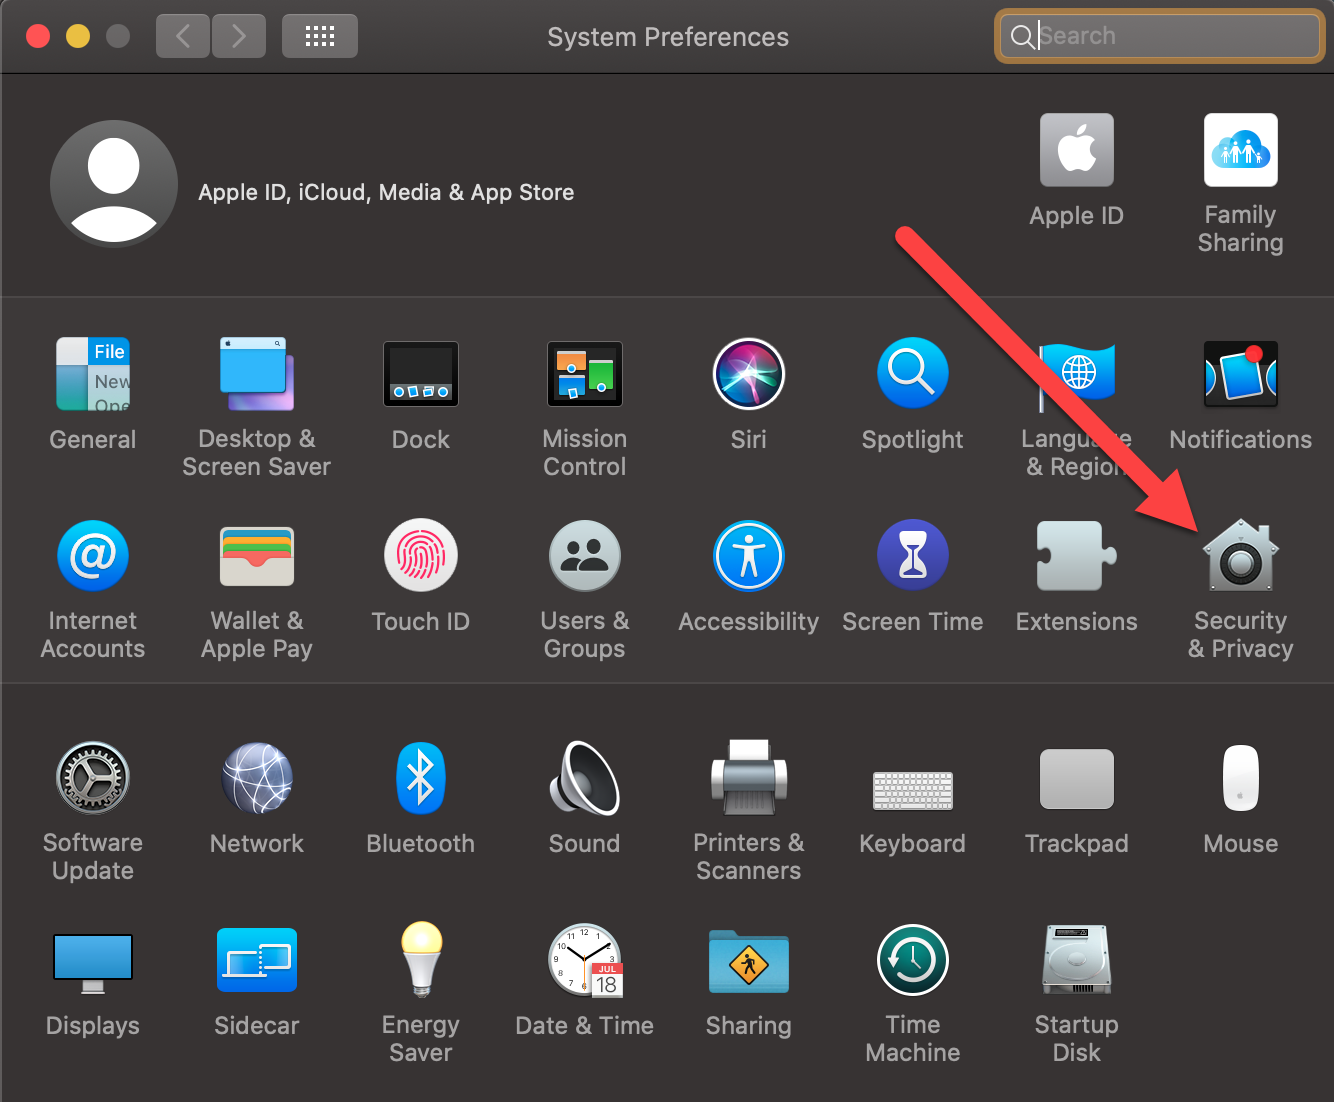Open Software Update preferences
This screenshot has width=1334, height=1102.
coord(93,778)
